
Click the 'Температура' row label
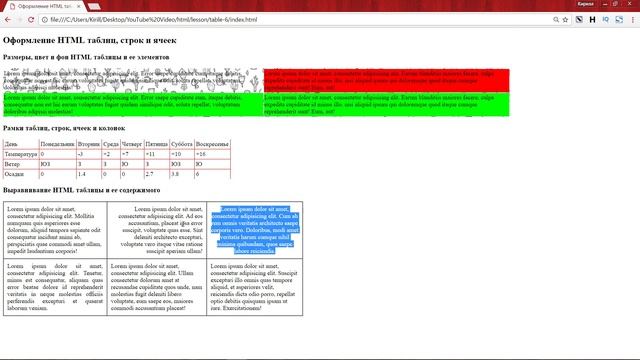(21, 154)
